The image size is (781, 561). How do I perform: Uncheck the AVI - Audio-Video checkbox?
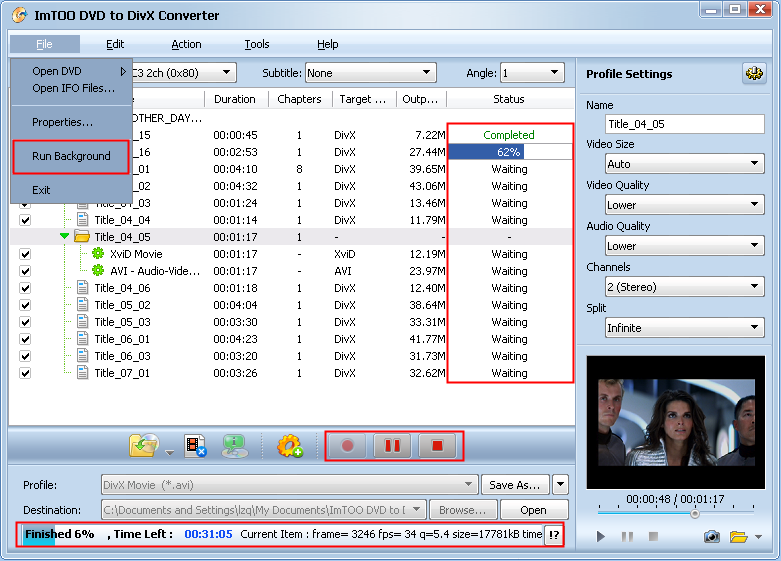25,271
